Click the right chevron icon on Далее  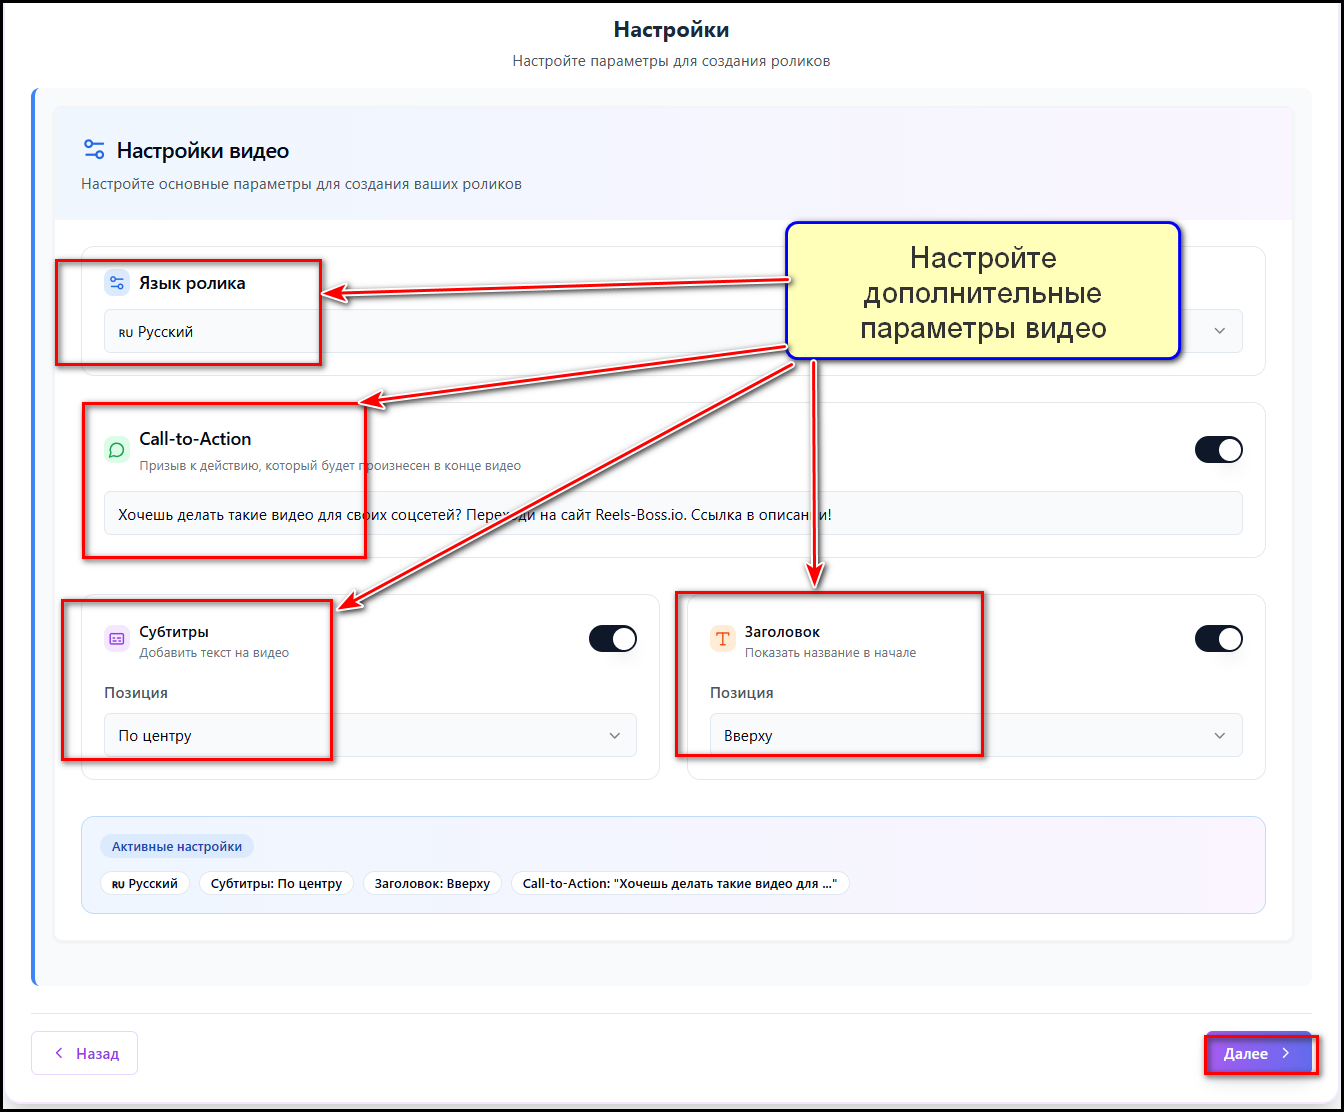pos(1286,1053)
